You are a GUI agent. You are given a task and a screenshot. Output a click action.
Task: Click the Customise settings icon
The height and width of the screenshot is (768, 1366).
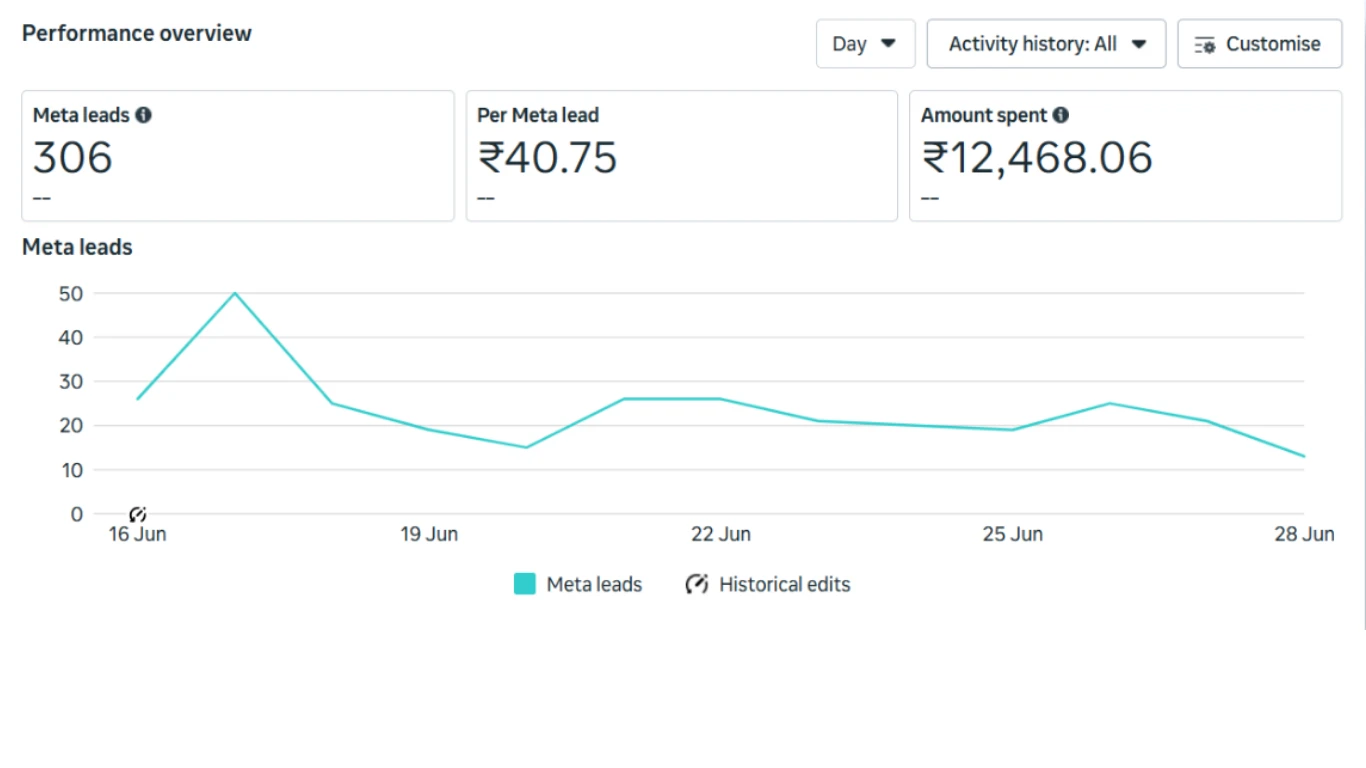click(1205, 45)
